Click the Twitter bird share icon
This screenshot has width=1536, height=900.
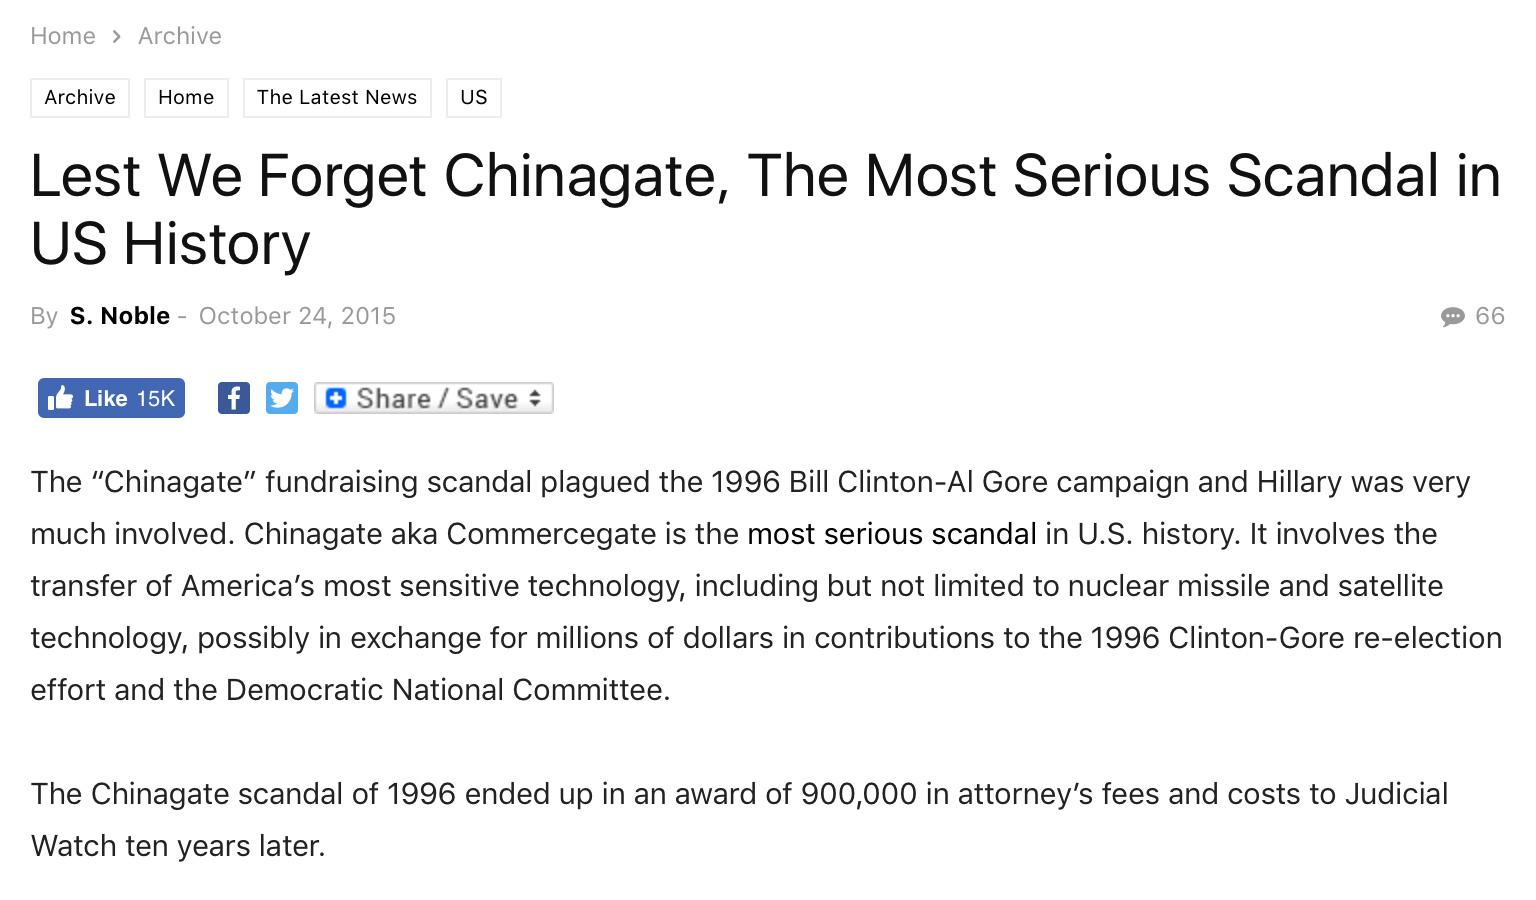point(282,398)
